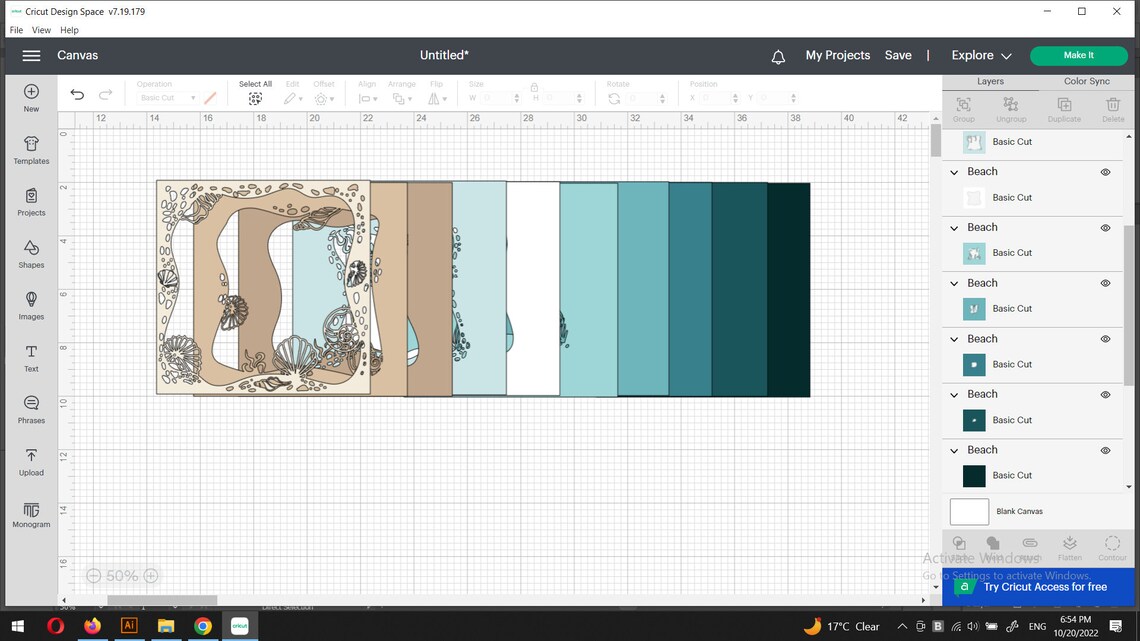1140x641 pixels.
Task: Click the Rotate icon in toolbar
Action: point(614,99)
